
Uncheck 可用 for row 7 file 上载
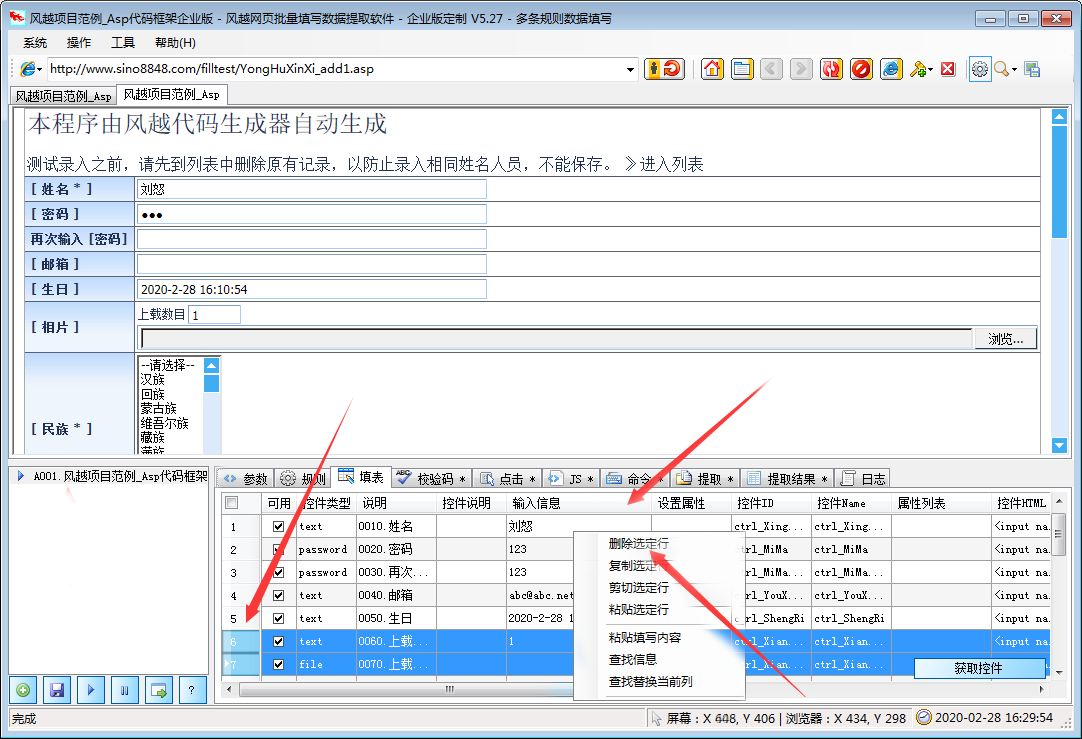(x=279, y=664)
